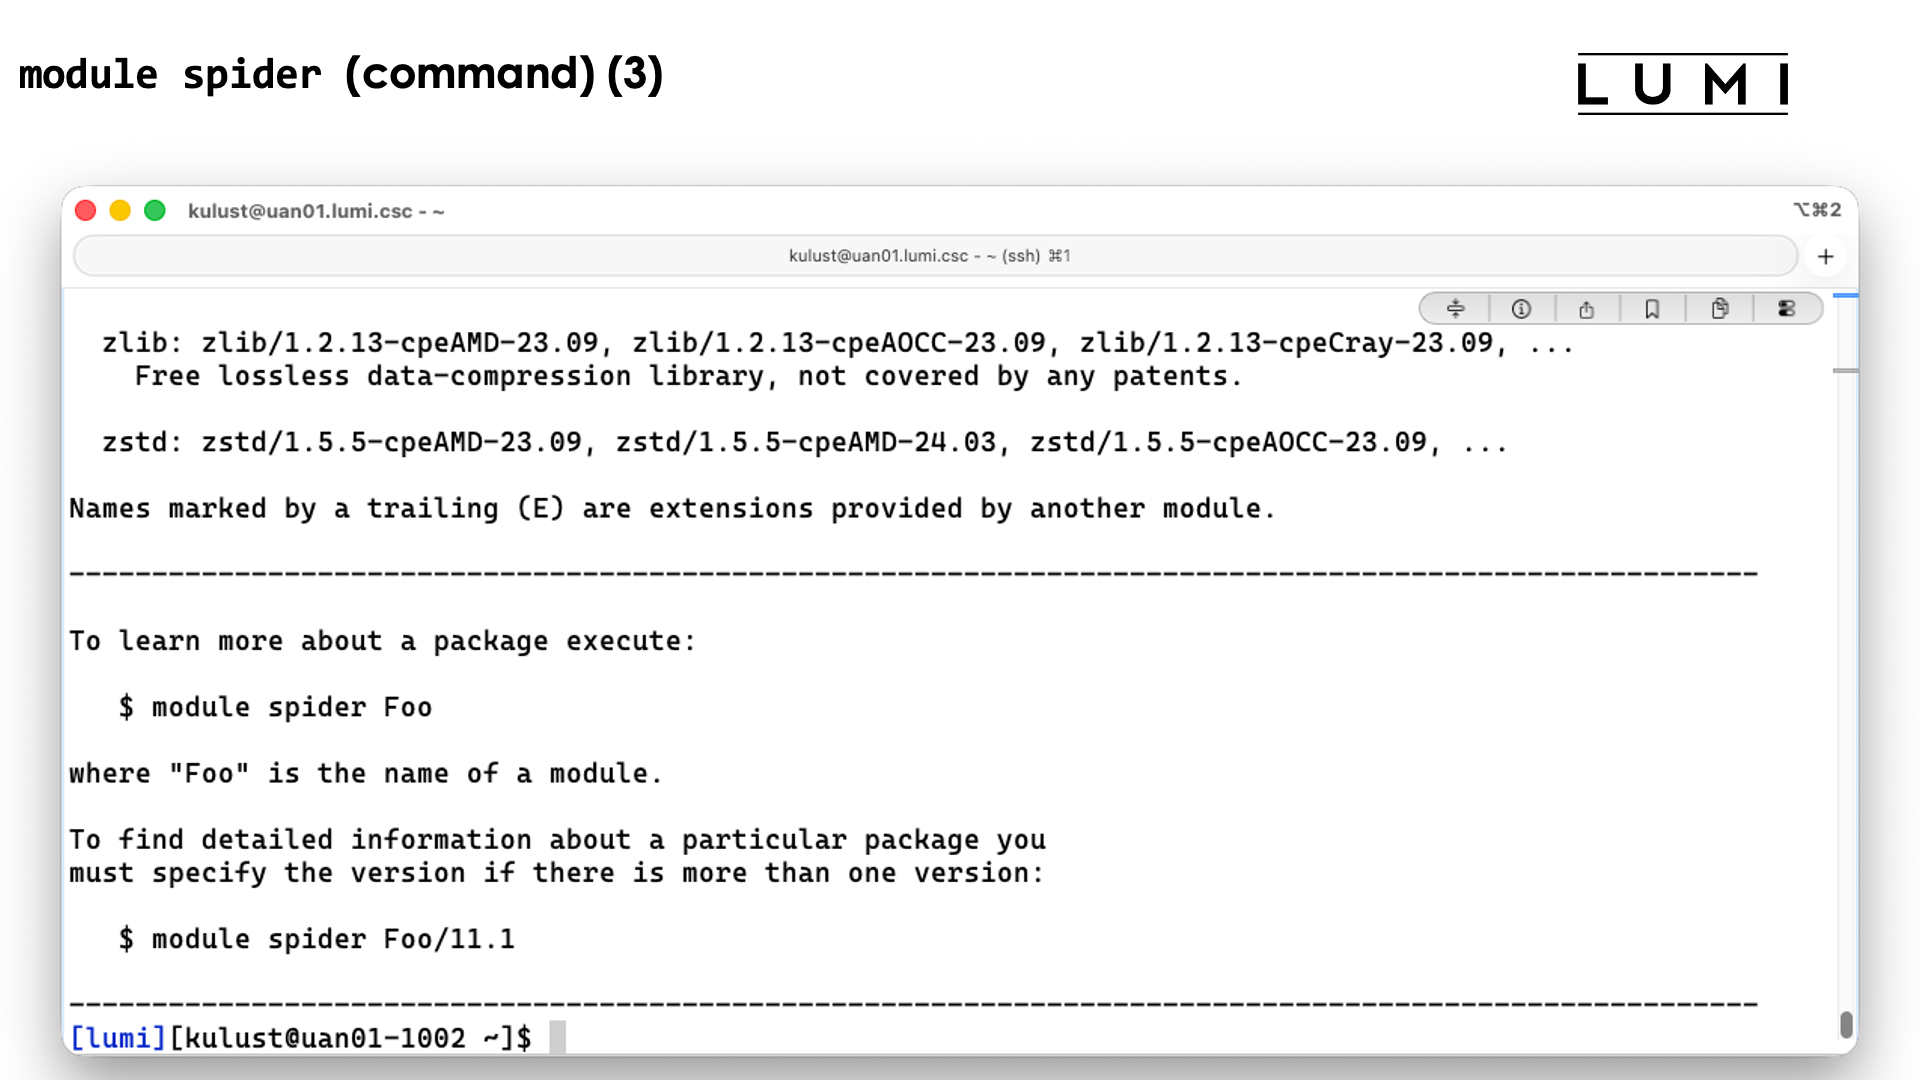This screenshot has height=1080, width=1920.
Task: Click the terminal scrollbar thumb
Action: [x=1846, y=1025]
